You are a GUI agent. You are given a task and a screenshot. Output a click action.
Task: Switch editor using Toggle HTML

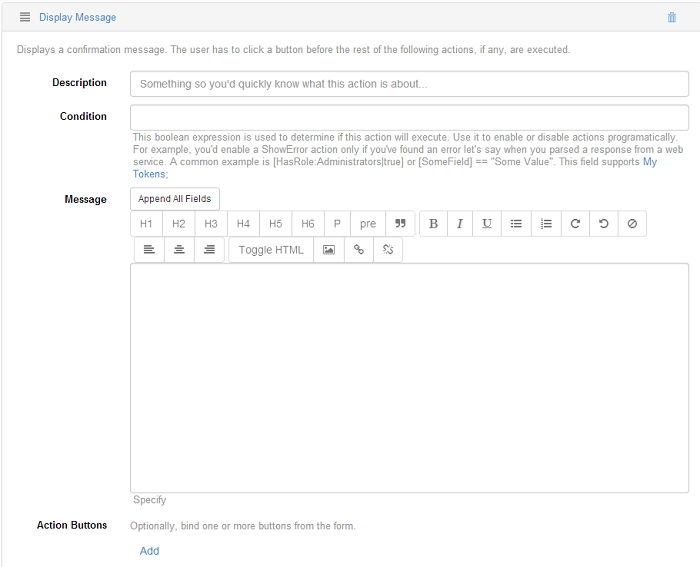pos(271,250)
